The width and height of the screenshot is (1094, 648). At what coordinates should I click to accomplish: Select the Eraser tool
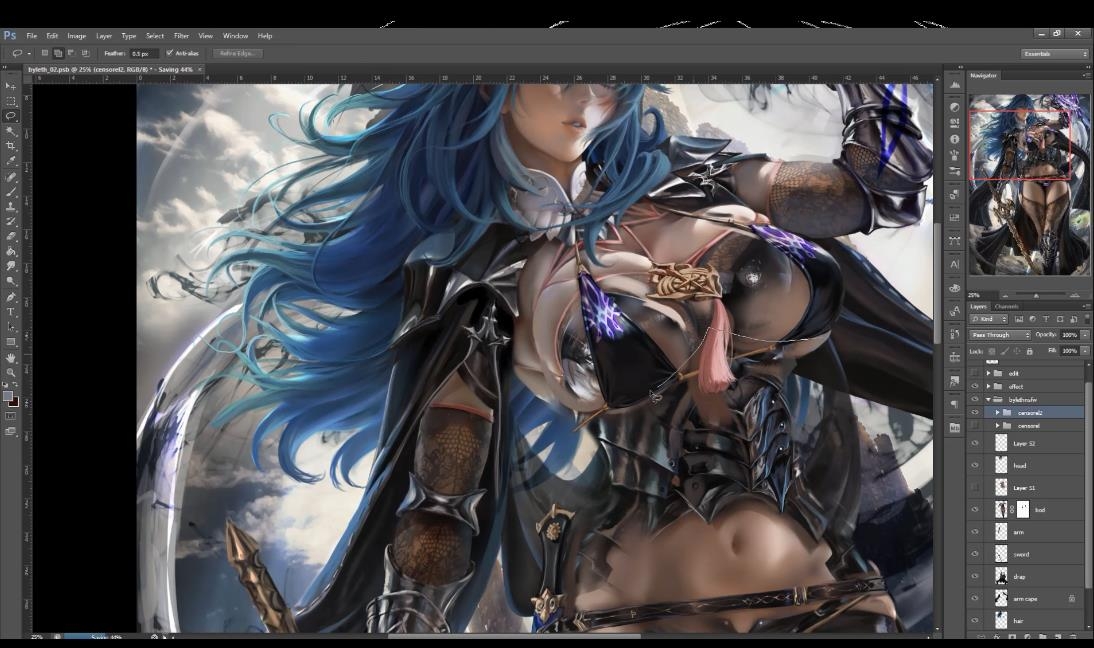[10, 236]
